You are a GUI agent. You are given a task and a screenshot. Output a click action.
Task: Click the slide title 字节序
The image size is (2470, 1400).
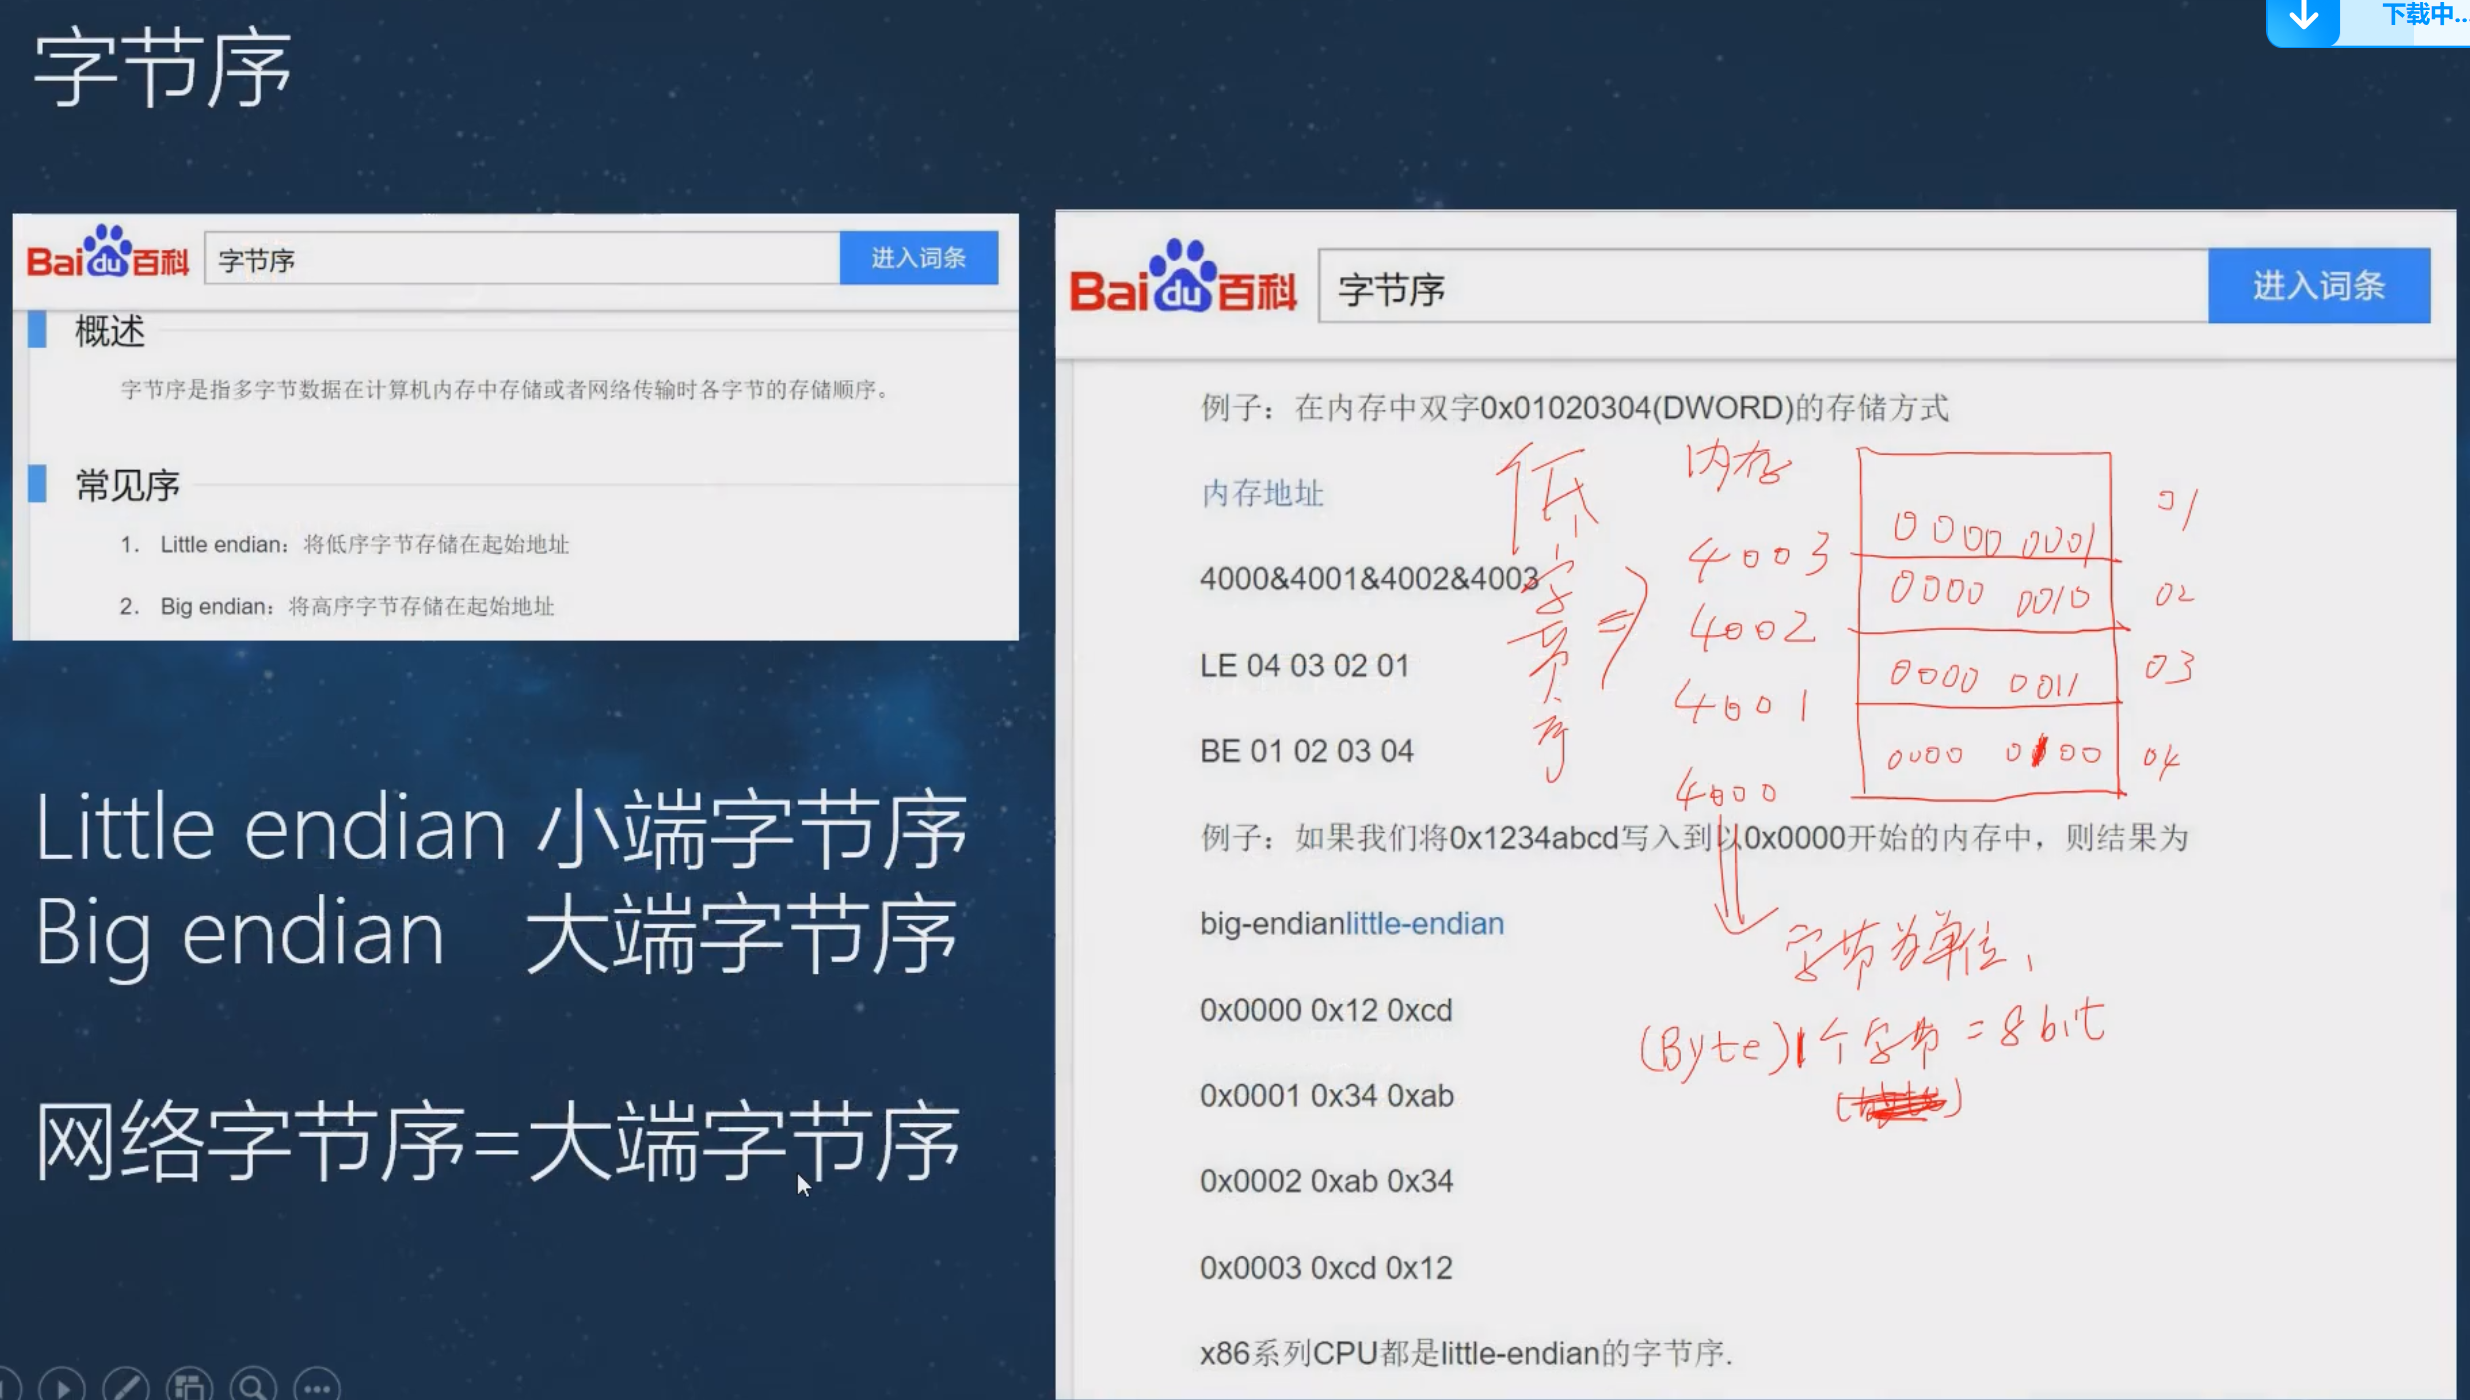[x=162, y=68]
